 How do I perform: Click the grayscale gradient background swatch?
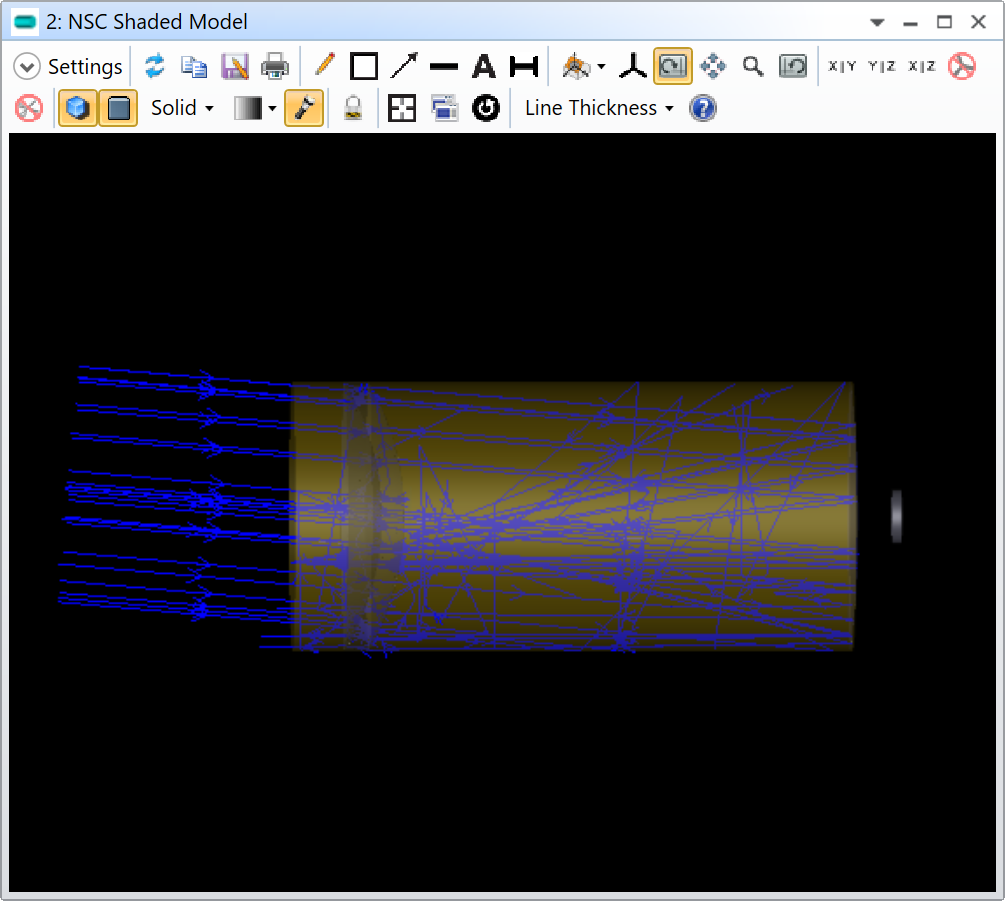tap(248, 108)
